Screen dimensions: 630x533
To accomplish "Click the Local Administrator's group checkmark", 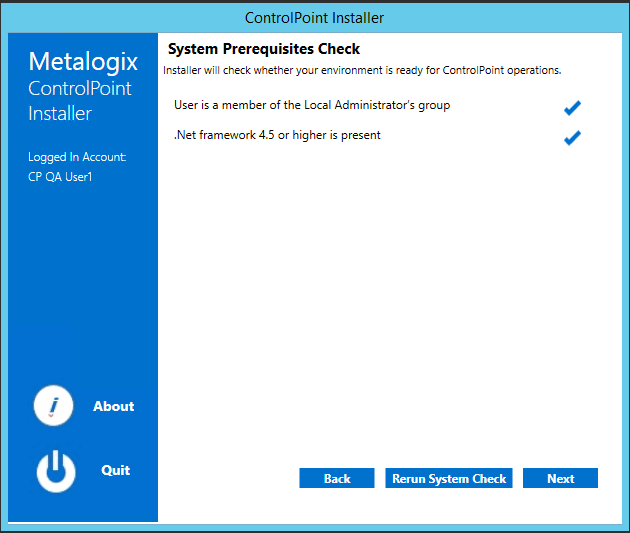I will [x=572, y=108].
